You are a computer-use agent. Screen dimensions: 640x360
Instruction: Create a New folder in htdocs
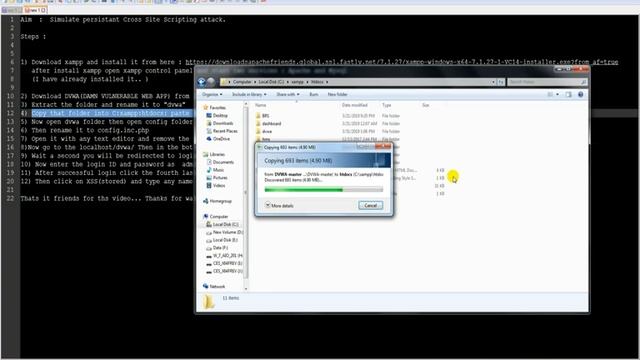click(x=337, y=94)
